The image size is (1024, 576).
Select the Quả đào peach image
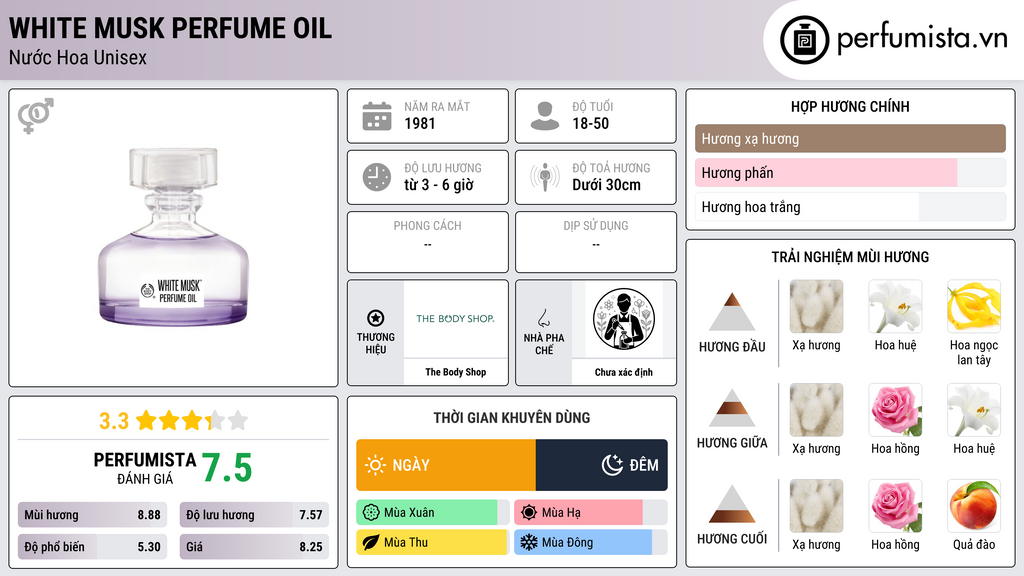(974, 506)
